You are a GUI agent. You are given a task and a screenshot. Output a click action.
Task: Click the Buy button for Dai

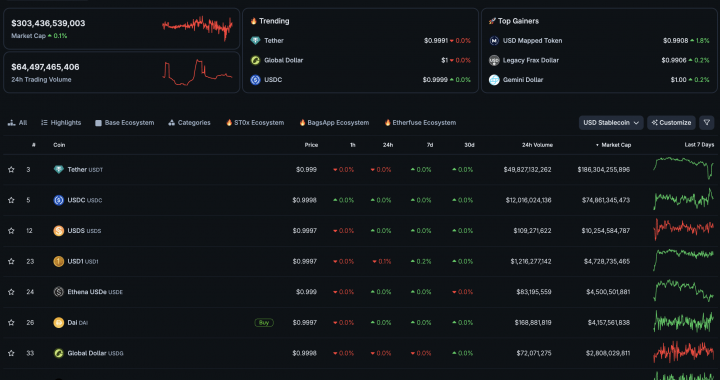click(264, 323)
